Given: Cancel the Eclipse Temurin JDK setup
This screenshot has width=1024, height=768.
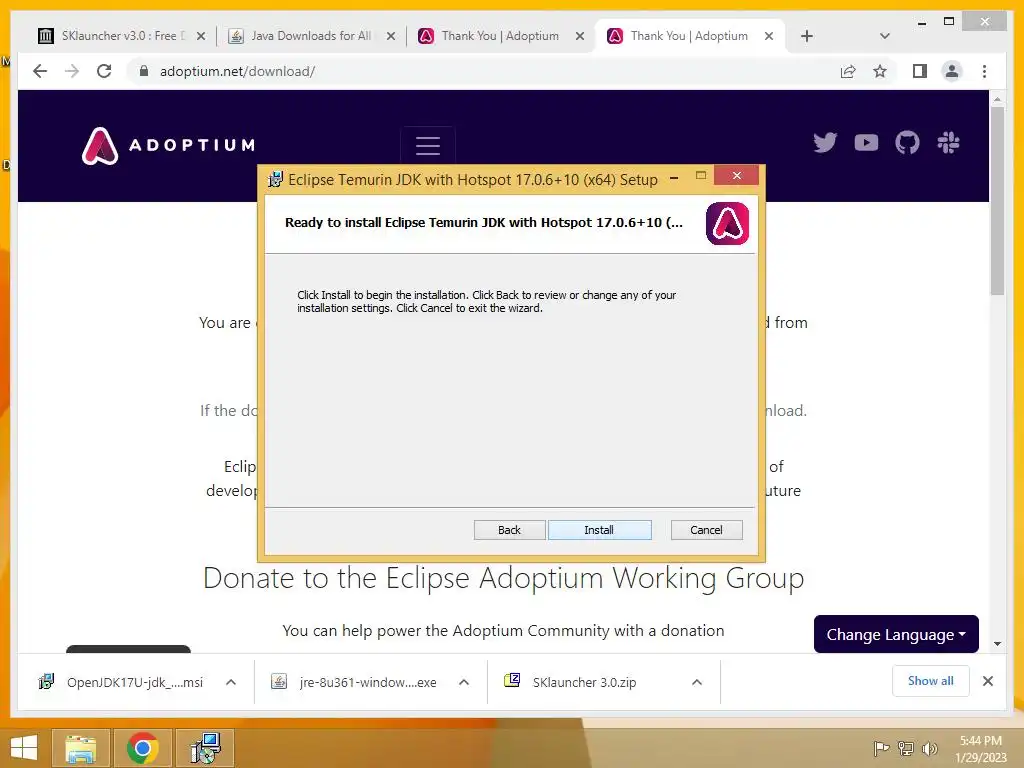Looking at the screenshot, I should (x=706, y=530).
